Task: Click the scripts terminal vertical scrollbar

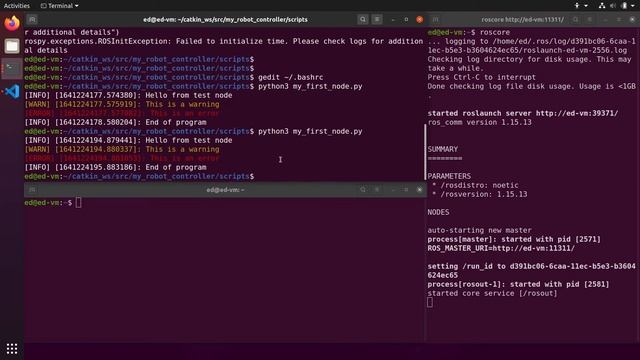Action: pyautogui.click(x=425, y=152)
